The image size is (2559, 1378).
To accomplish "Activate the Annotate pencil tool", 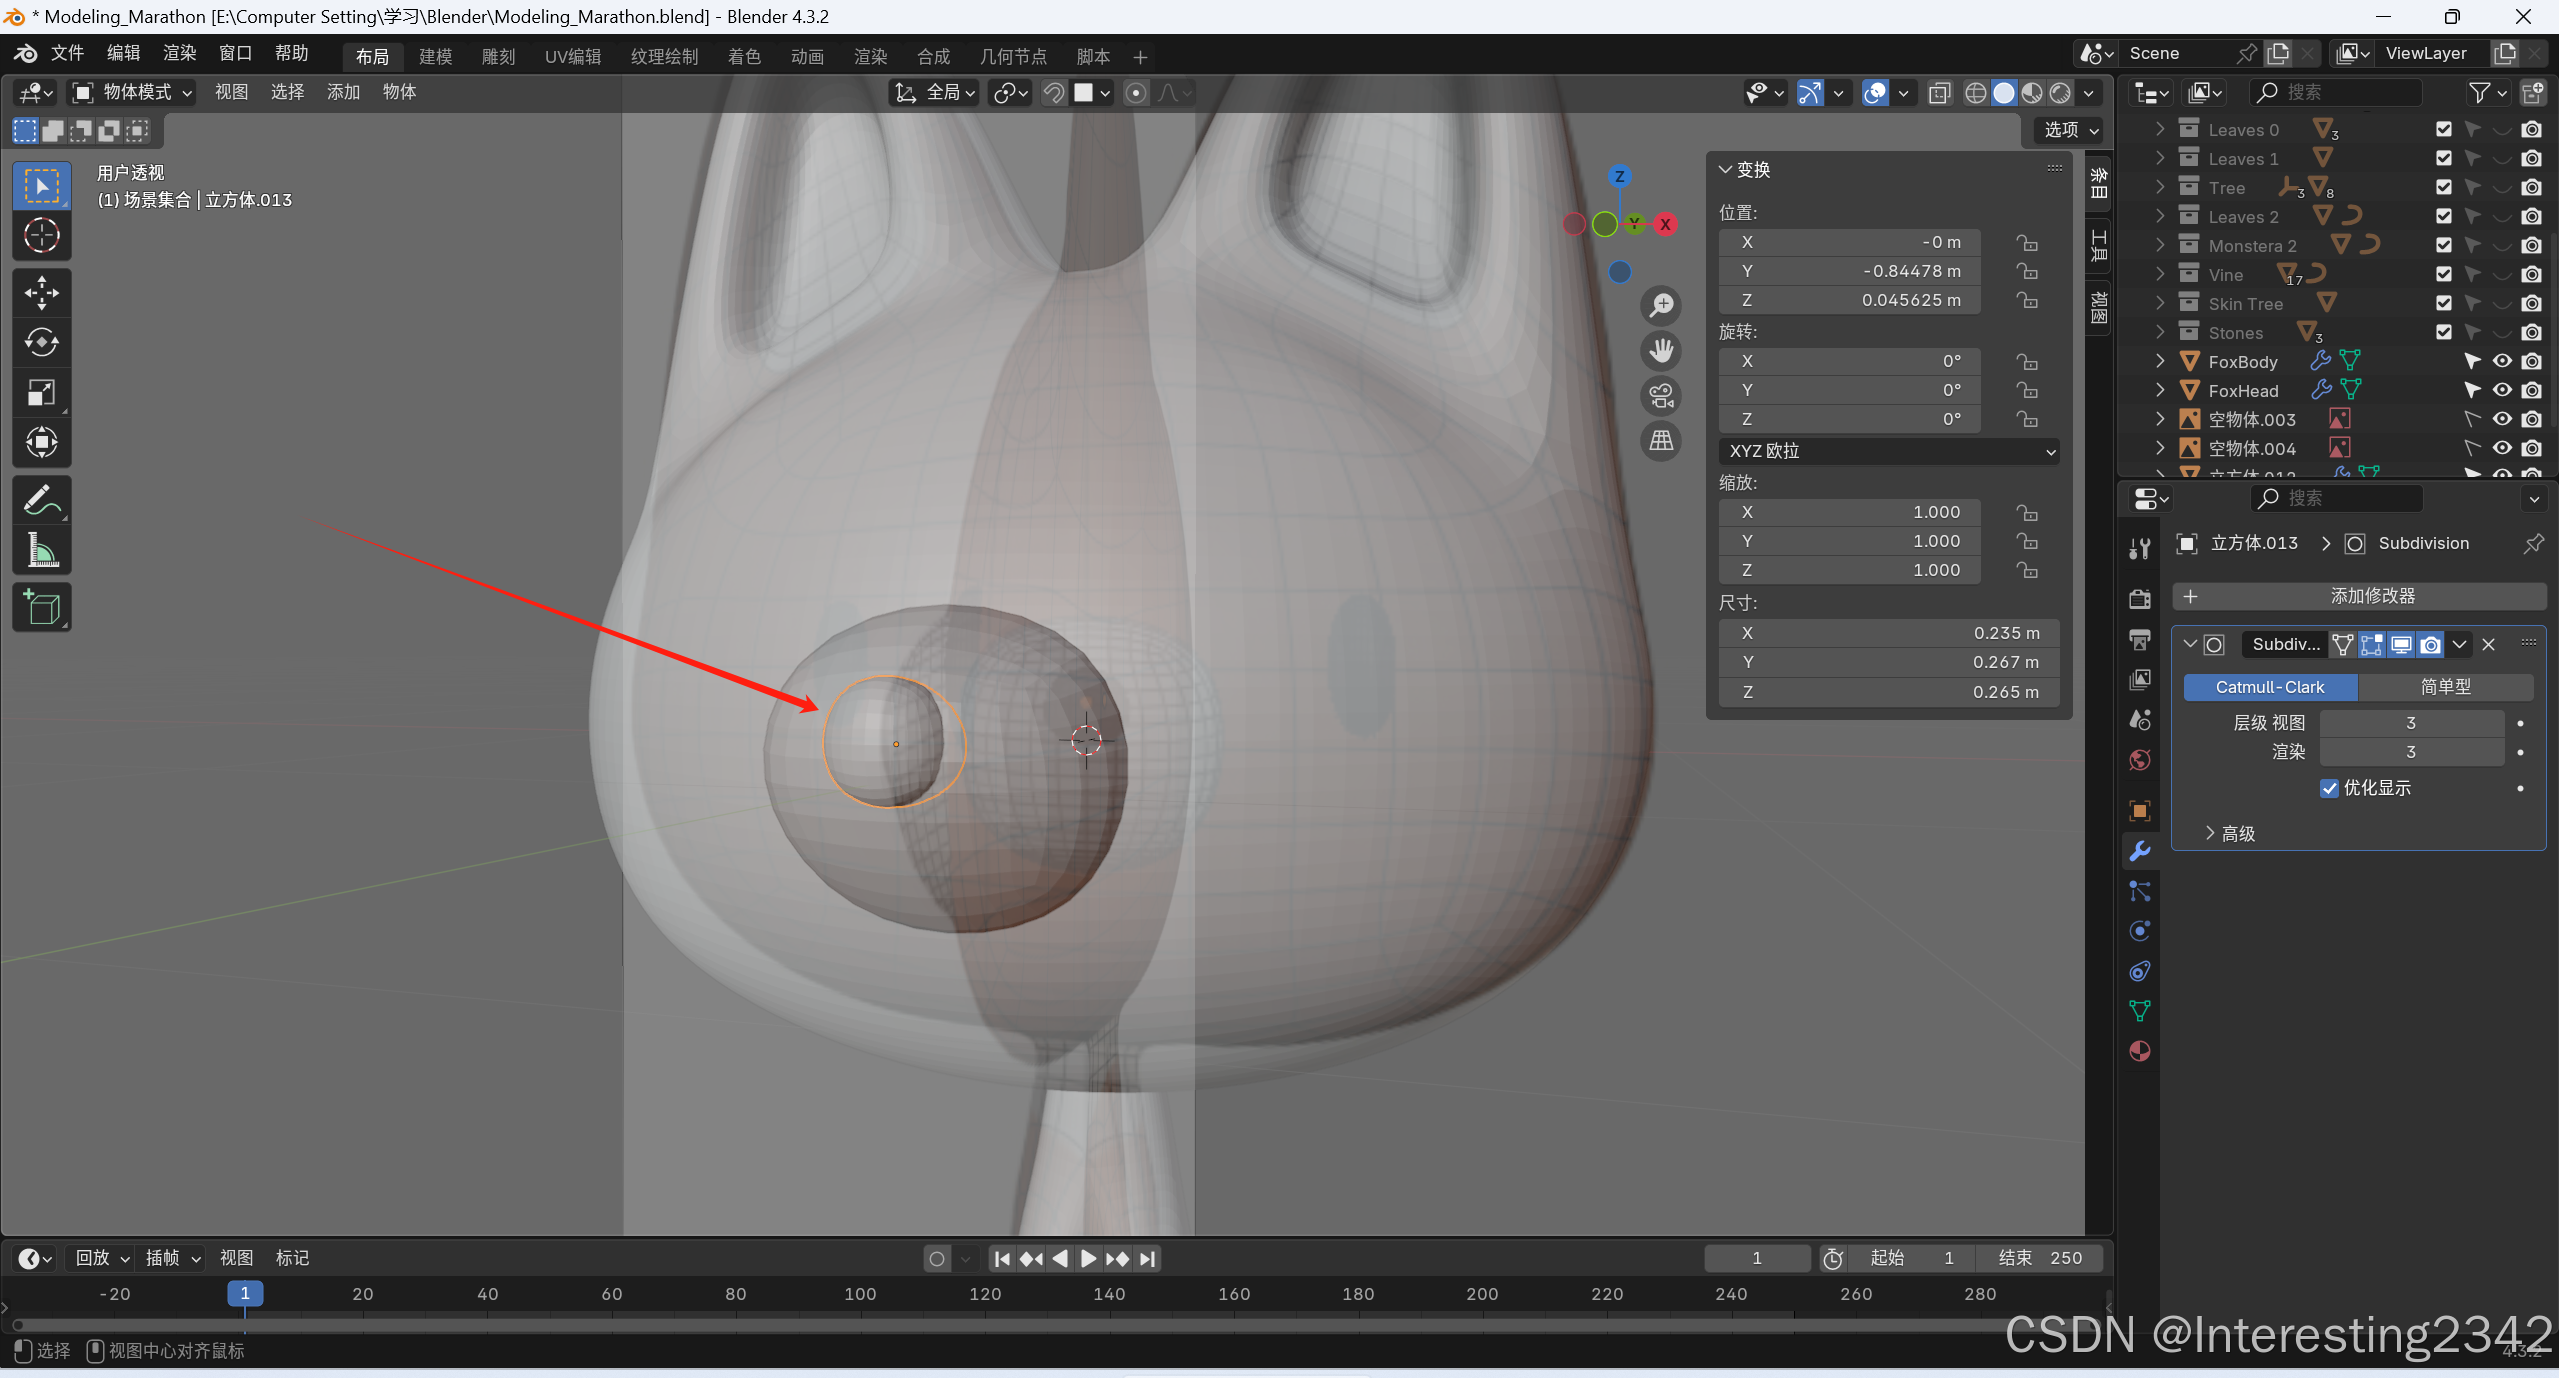I will click(x=41, y=500).
